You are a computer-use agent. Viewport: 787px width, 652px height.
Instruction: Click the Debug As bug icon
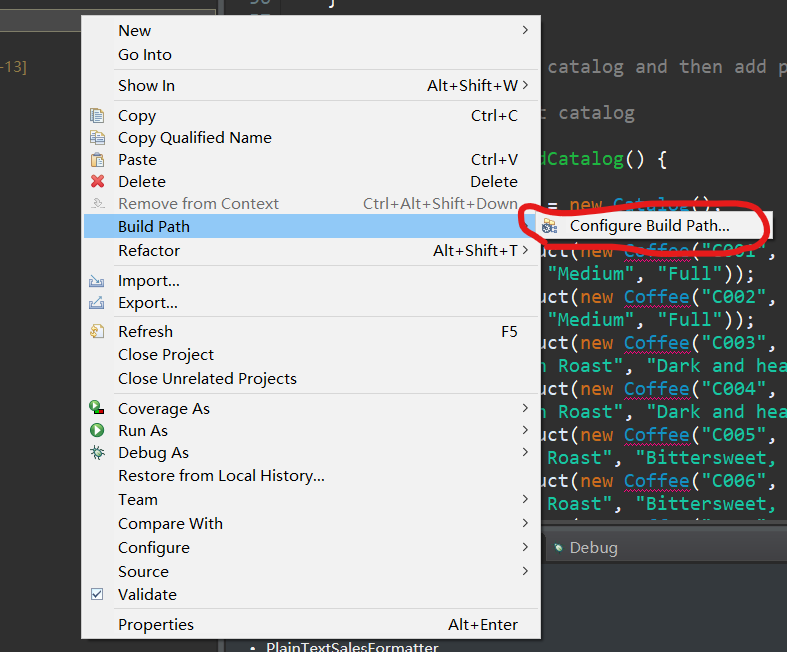(x=97, y=452)
